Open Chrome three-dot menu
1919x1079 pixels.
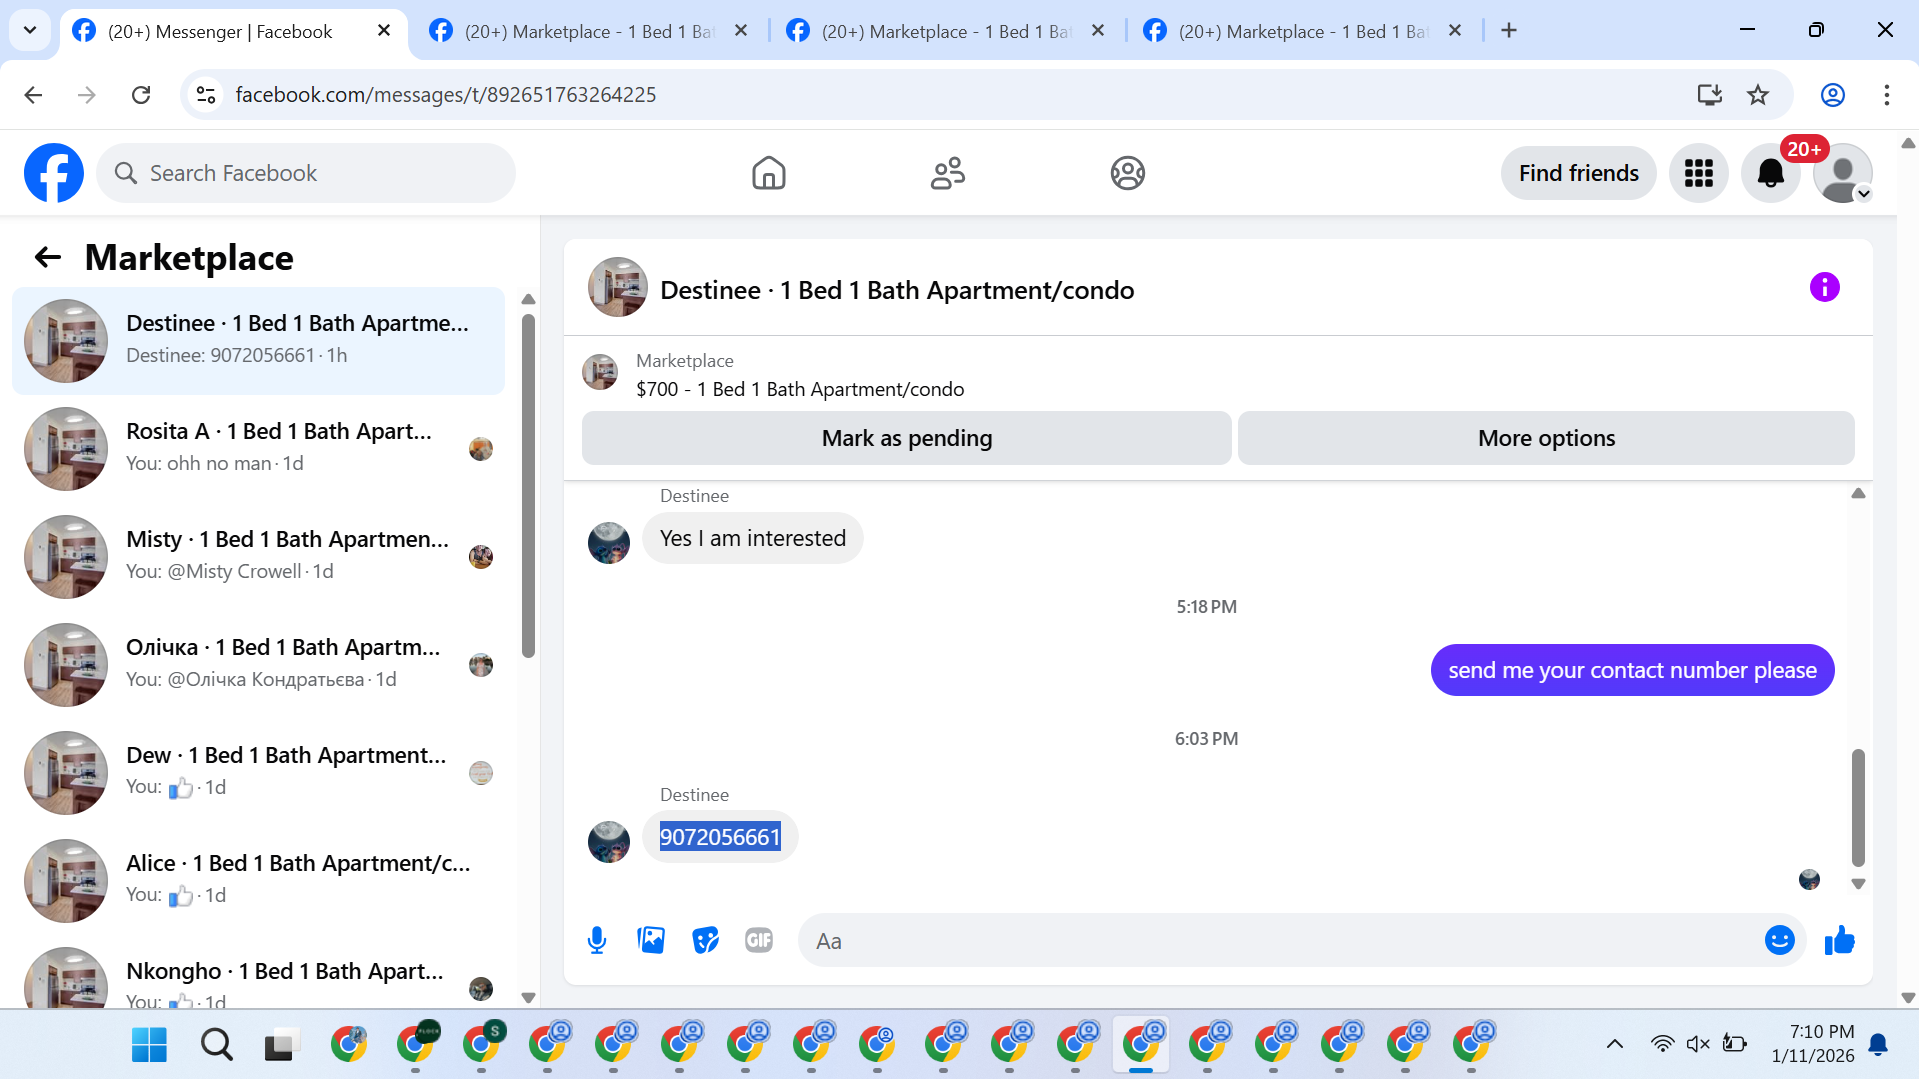click(x=1886, y=95)
